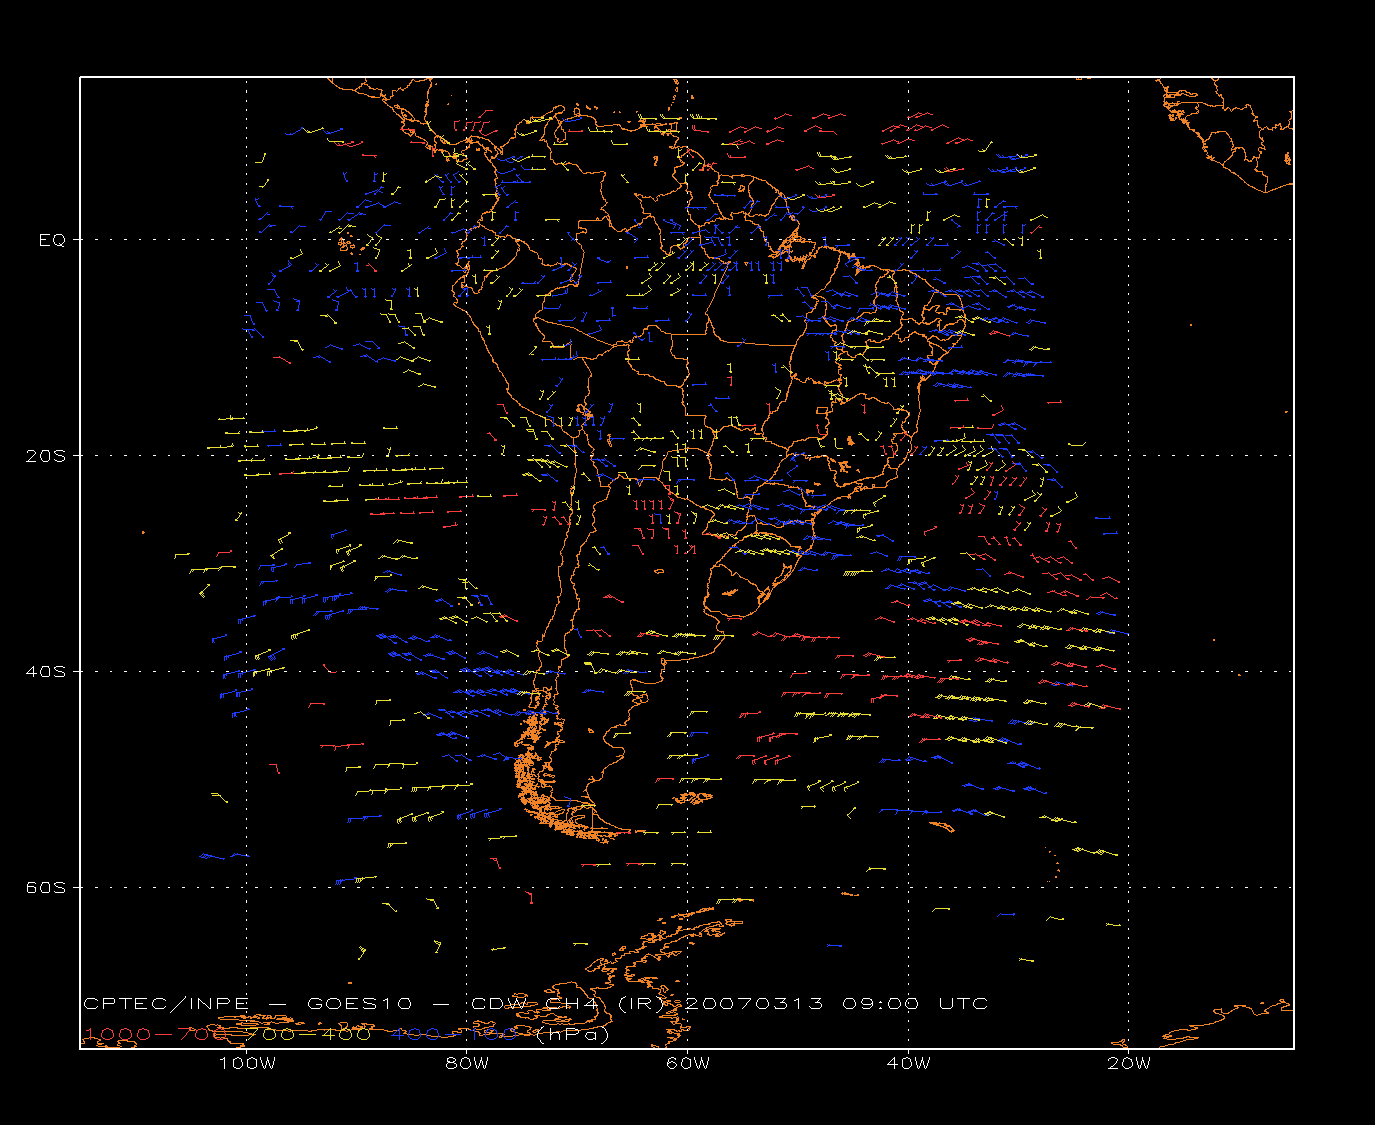Screen dimensions: 1375x1125
Task: Click the EQ latitude label
Action: coord(52,240)
